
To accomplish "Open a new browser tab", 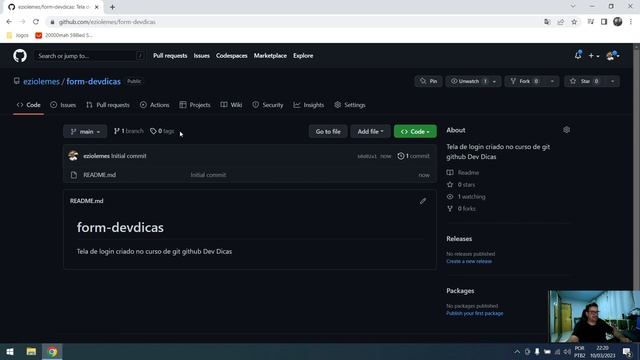I will pos(112,7).
